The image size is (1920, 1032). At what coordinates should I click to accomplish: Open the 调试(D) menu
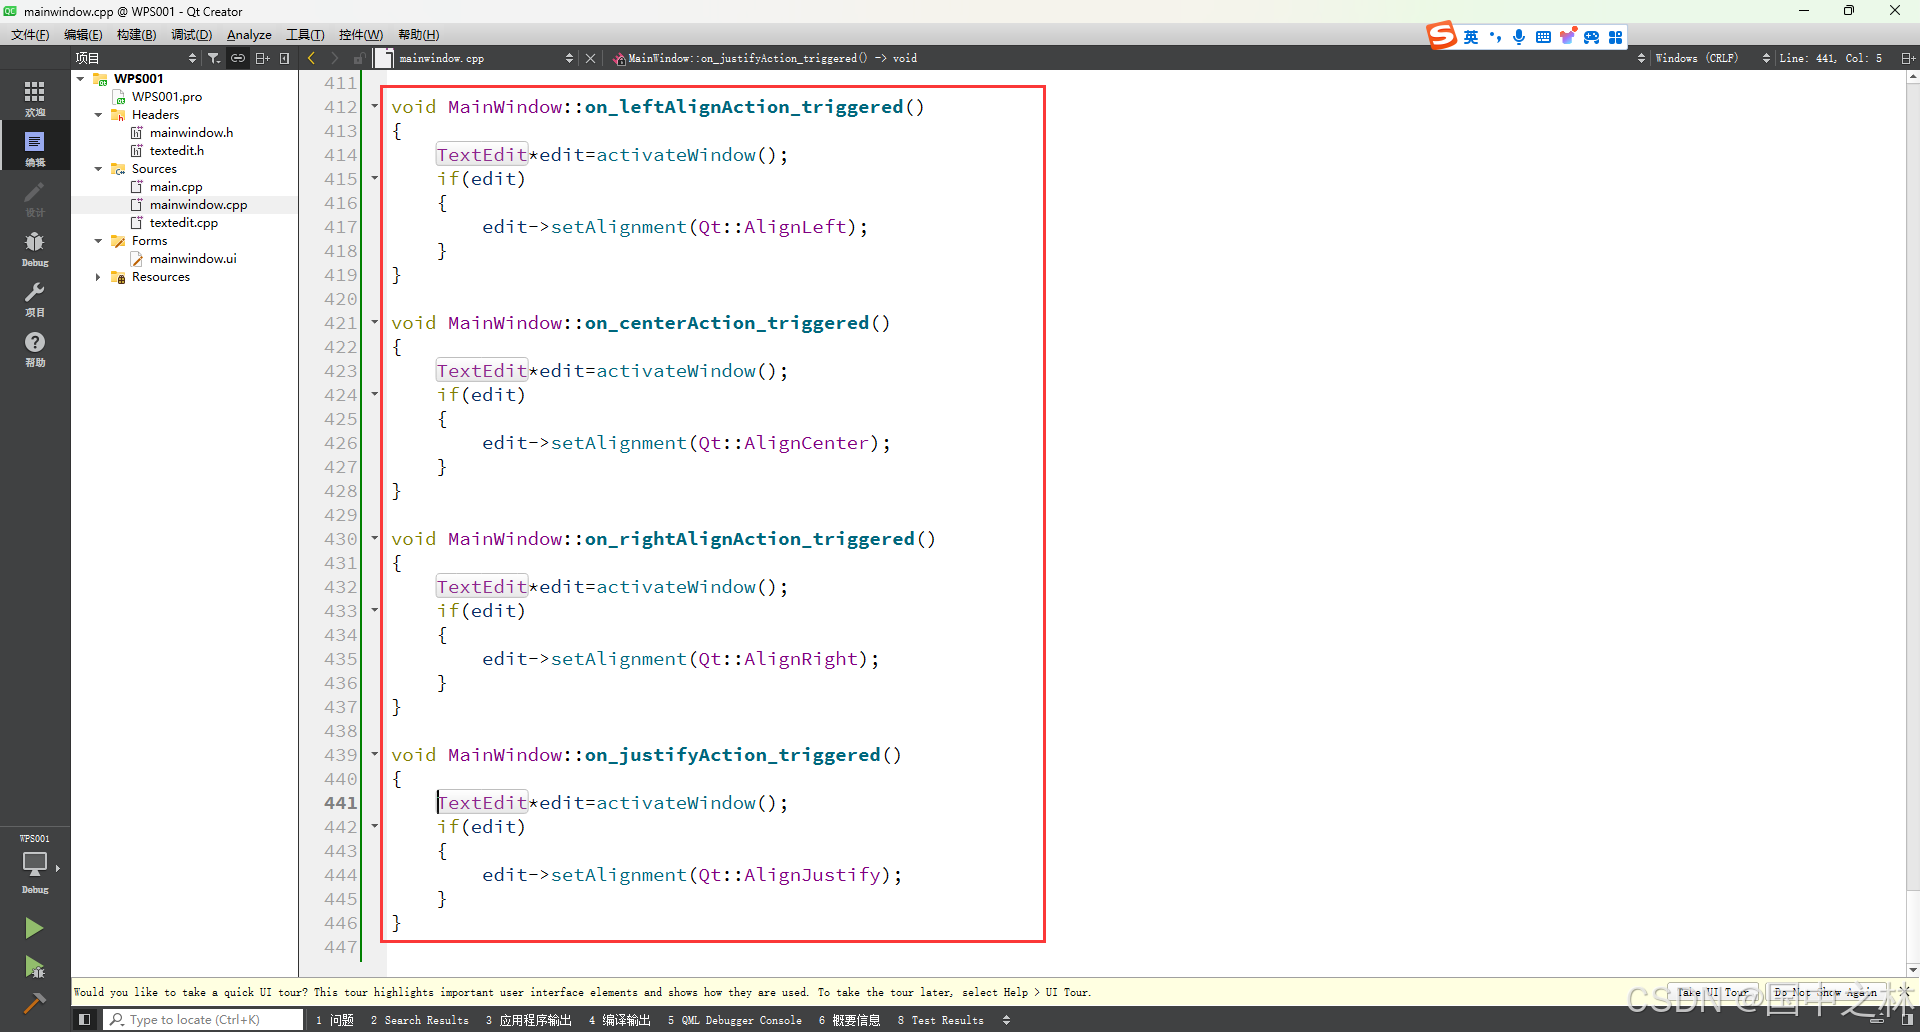point(191,35)
